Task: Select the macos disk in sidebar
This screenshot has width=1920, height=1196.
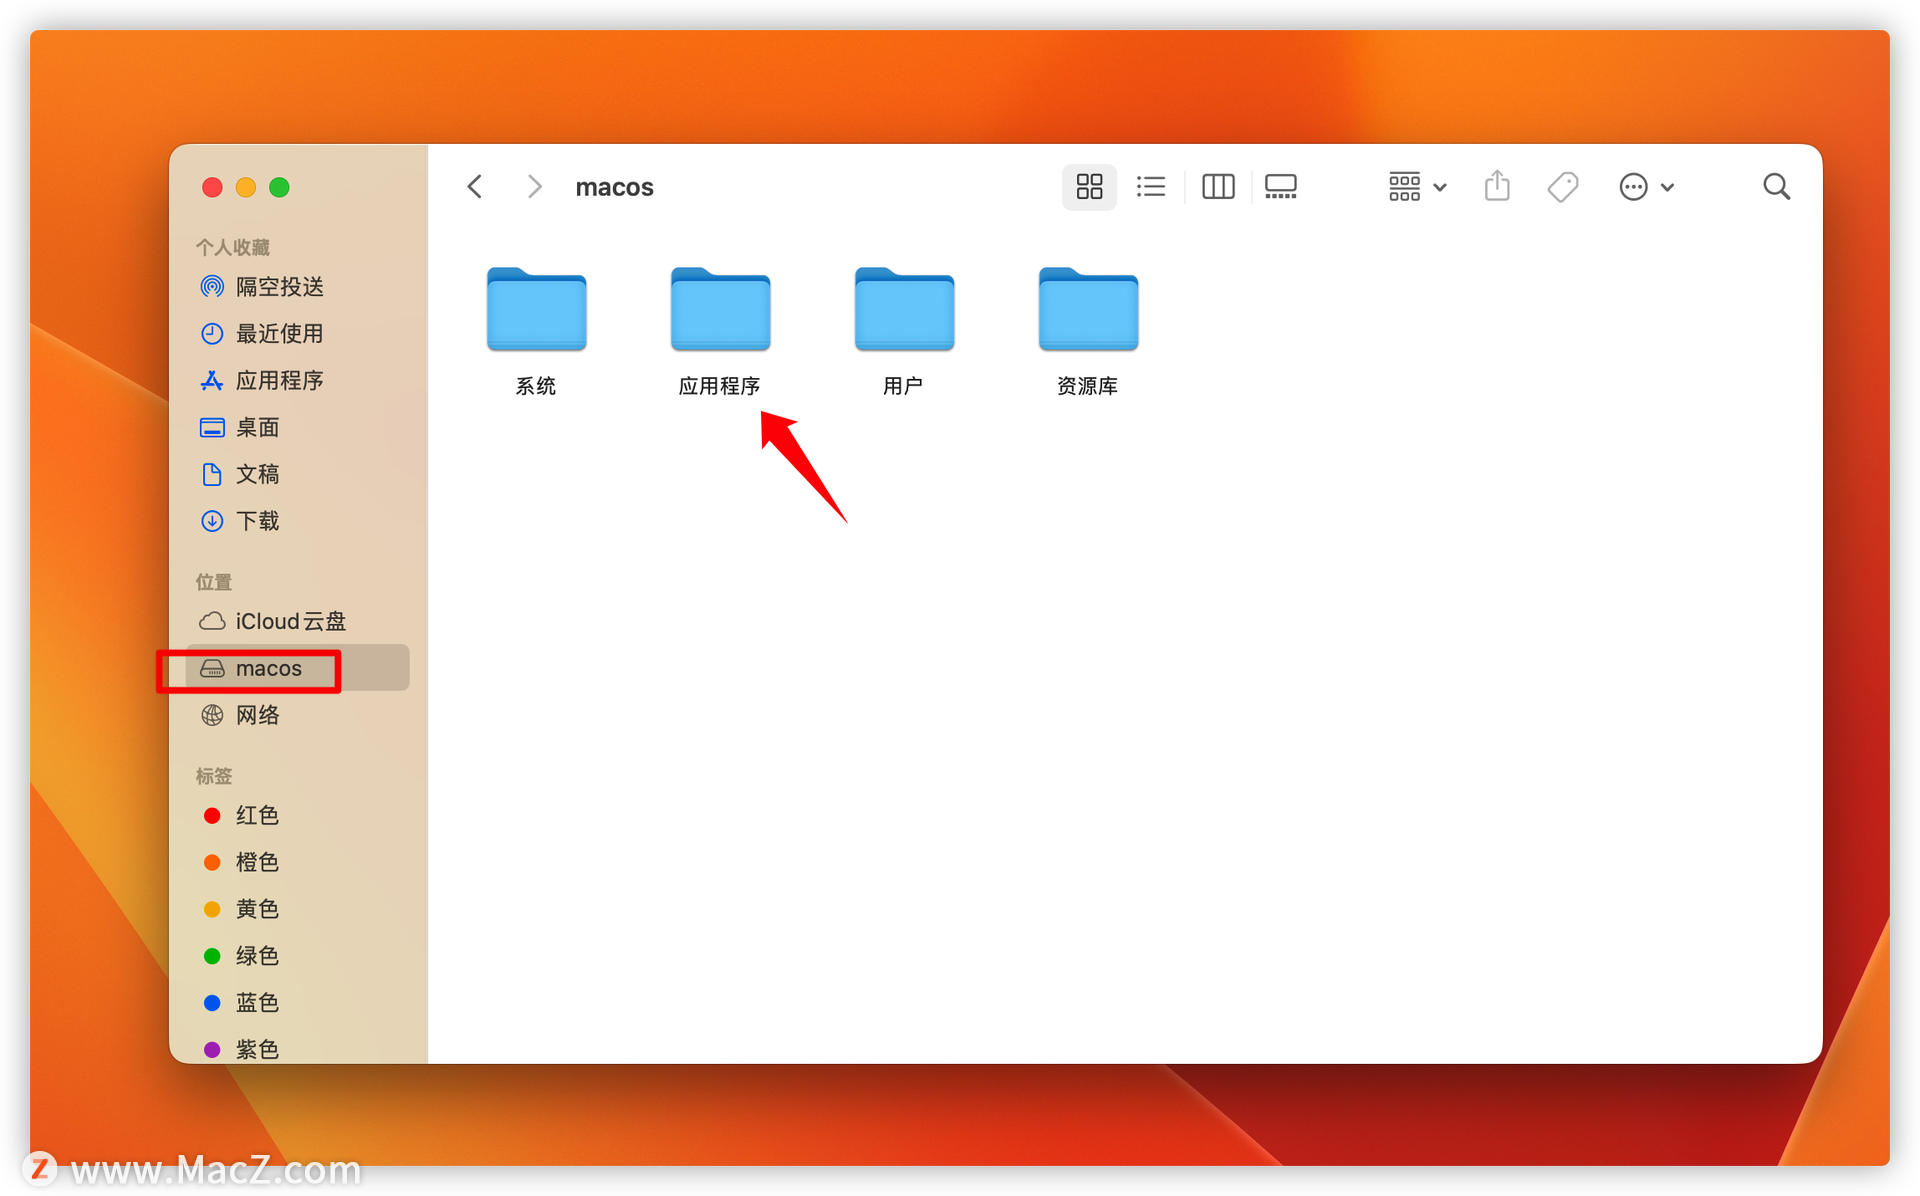Action: pyautogui.click(x=297, y=668)
